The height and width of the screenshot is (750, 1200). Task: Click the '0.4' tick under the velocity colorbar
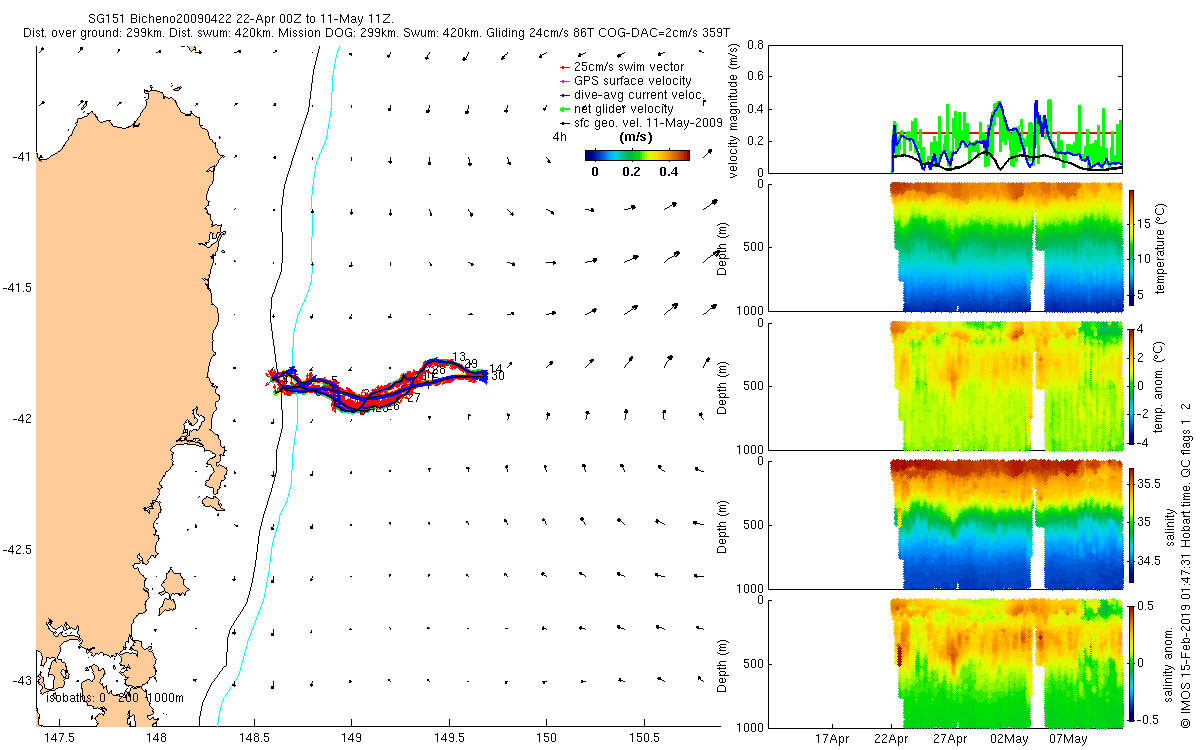668,172
